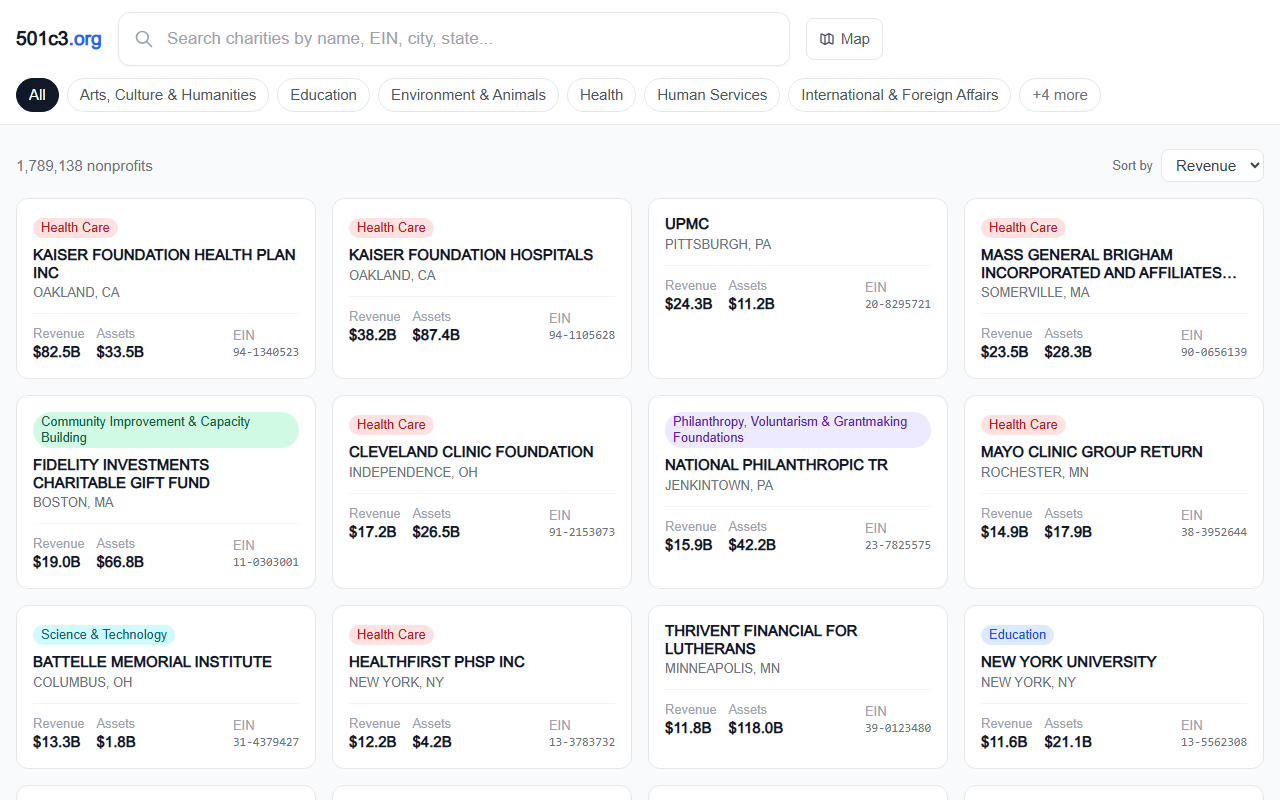
Task: Open Mass General Brigham Incorporated title
Action: coord(1109,264)
